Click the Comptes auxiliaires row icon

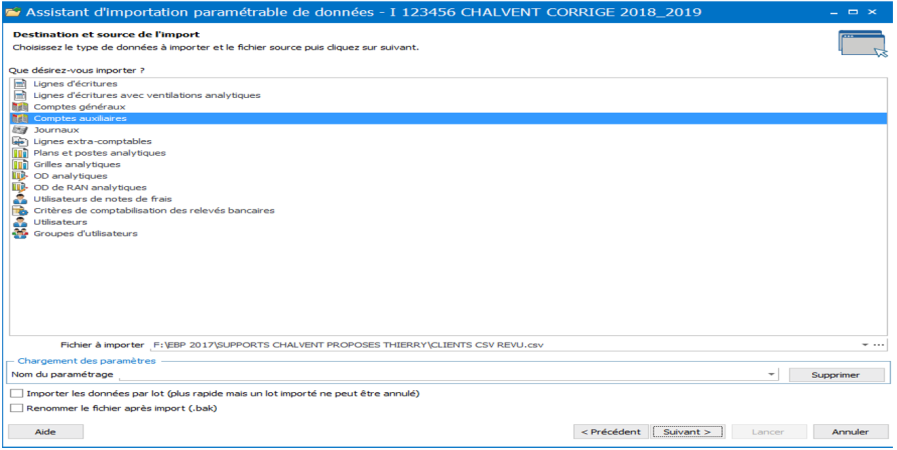pyautogui.click(x=20, y=118)
